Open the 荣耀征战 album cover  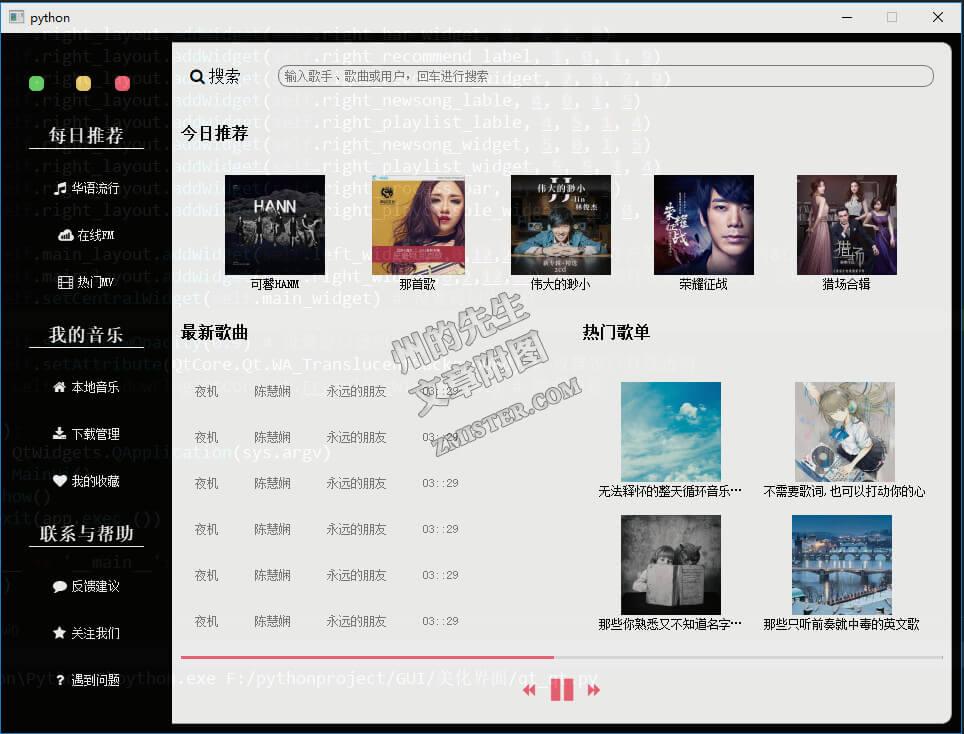tap(703, 225)
